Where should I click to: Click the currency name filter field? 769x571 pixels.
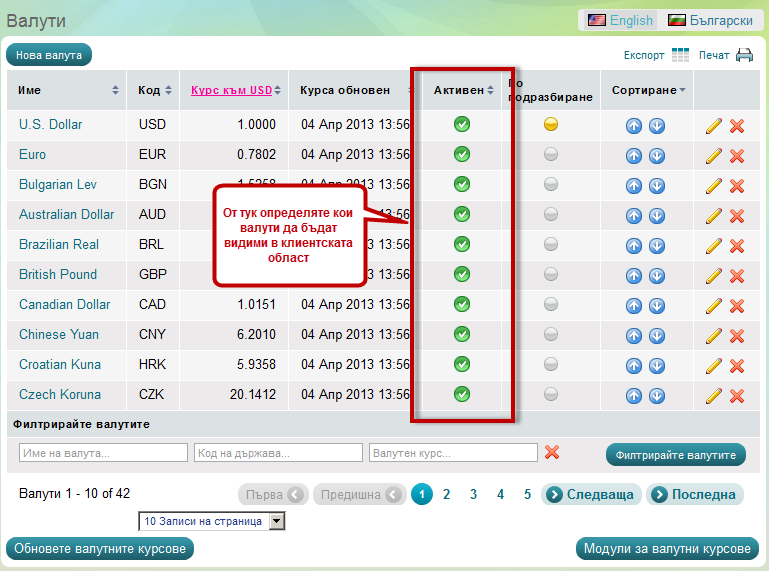click(x=103, y=453)
